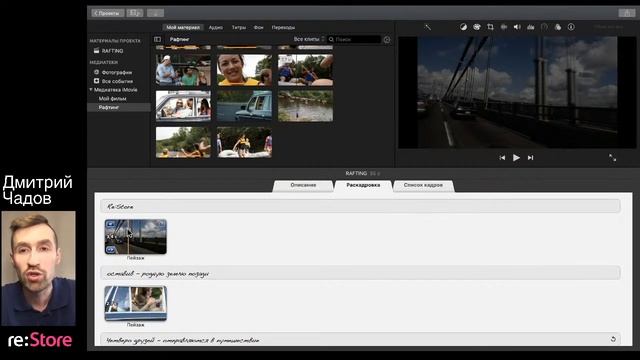Screen dimensions: 640x360
Task: Select clip of man in white cap
Action: pyautogui.click(x=183, y=70)
